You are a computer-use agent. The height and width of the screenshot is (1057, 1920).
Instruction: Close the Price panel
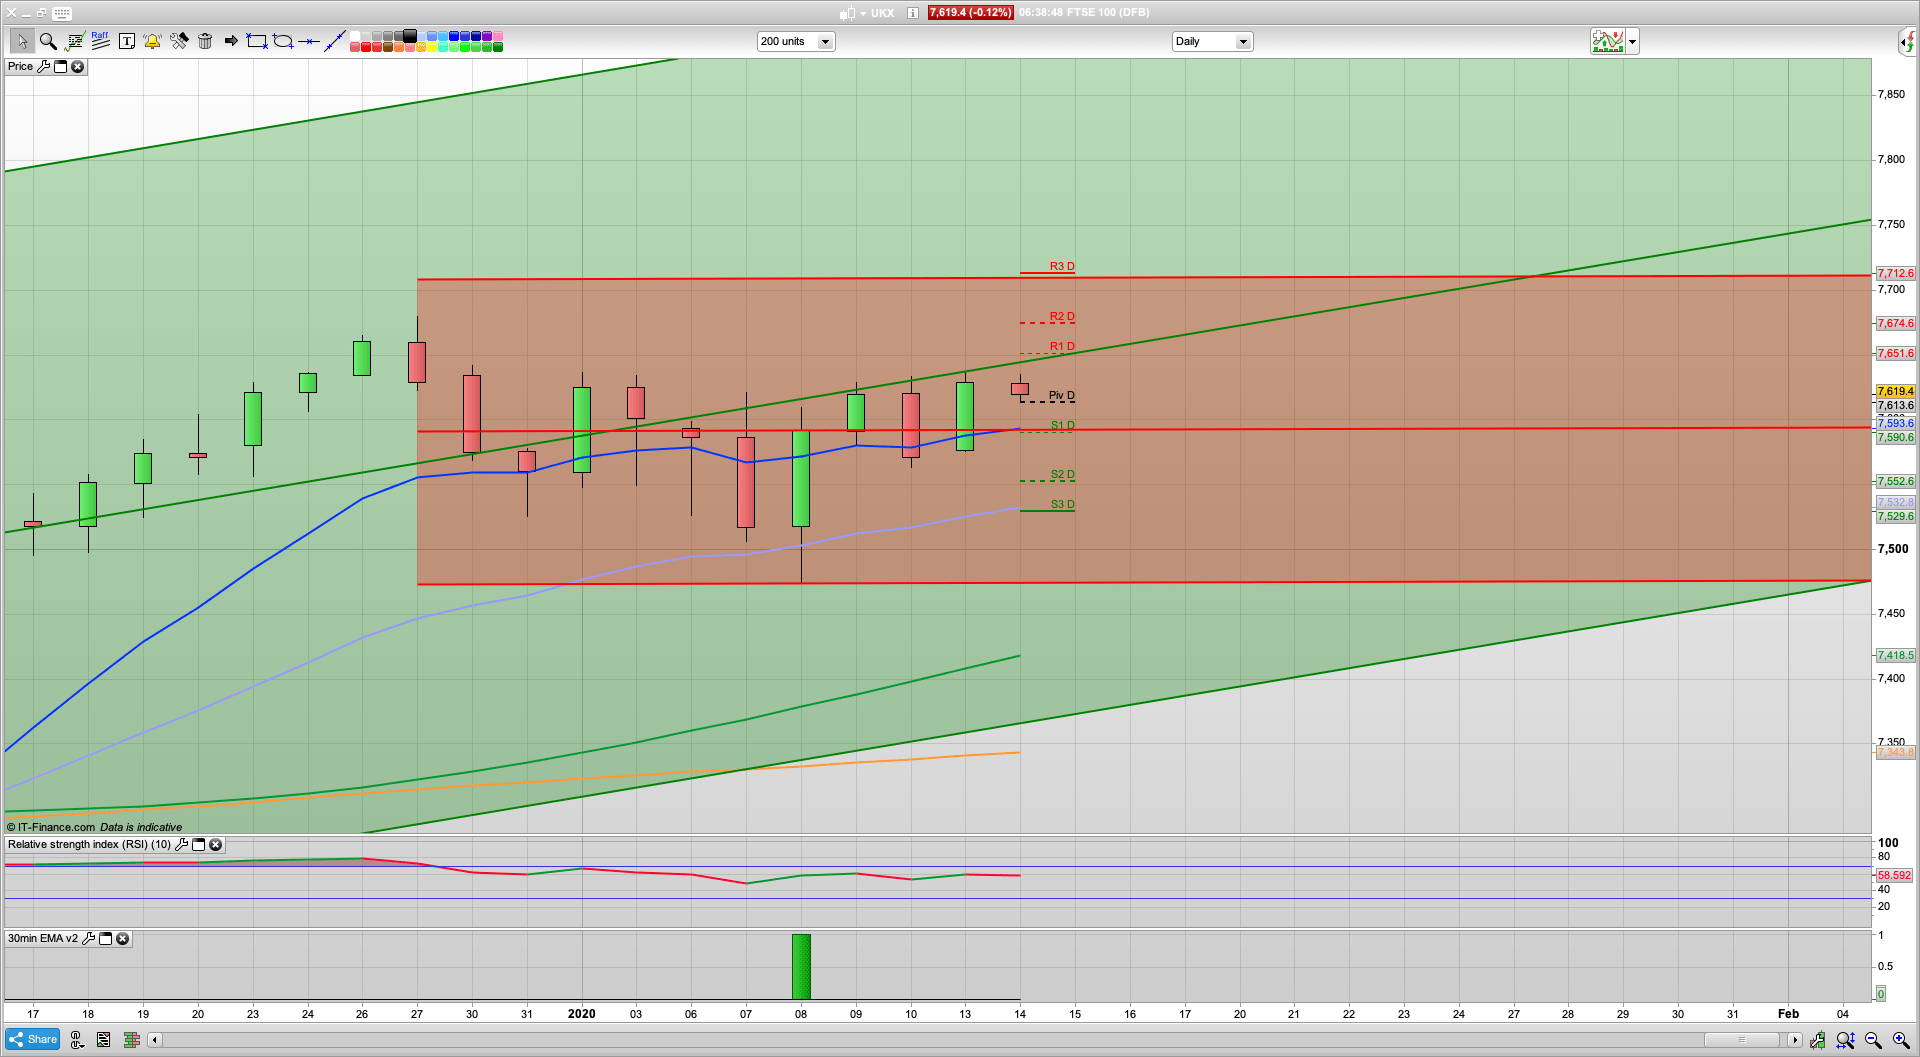click(77, 67)
